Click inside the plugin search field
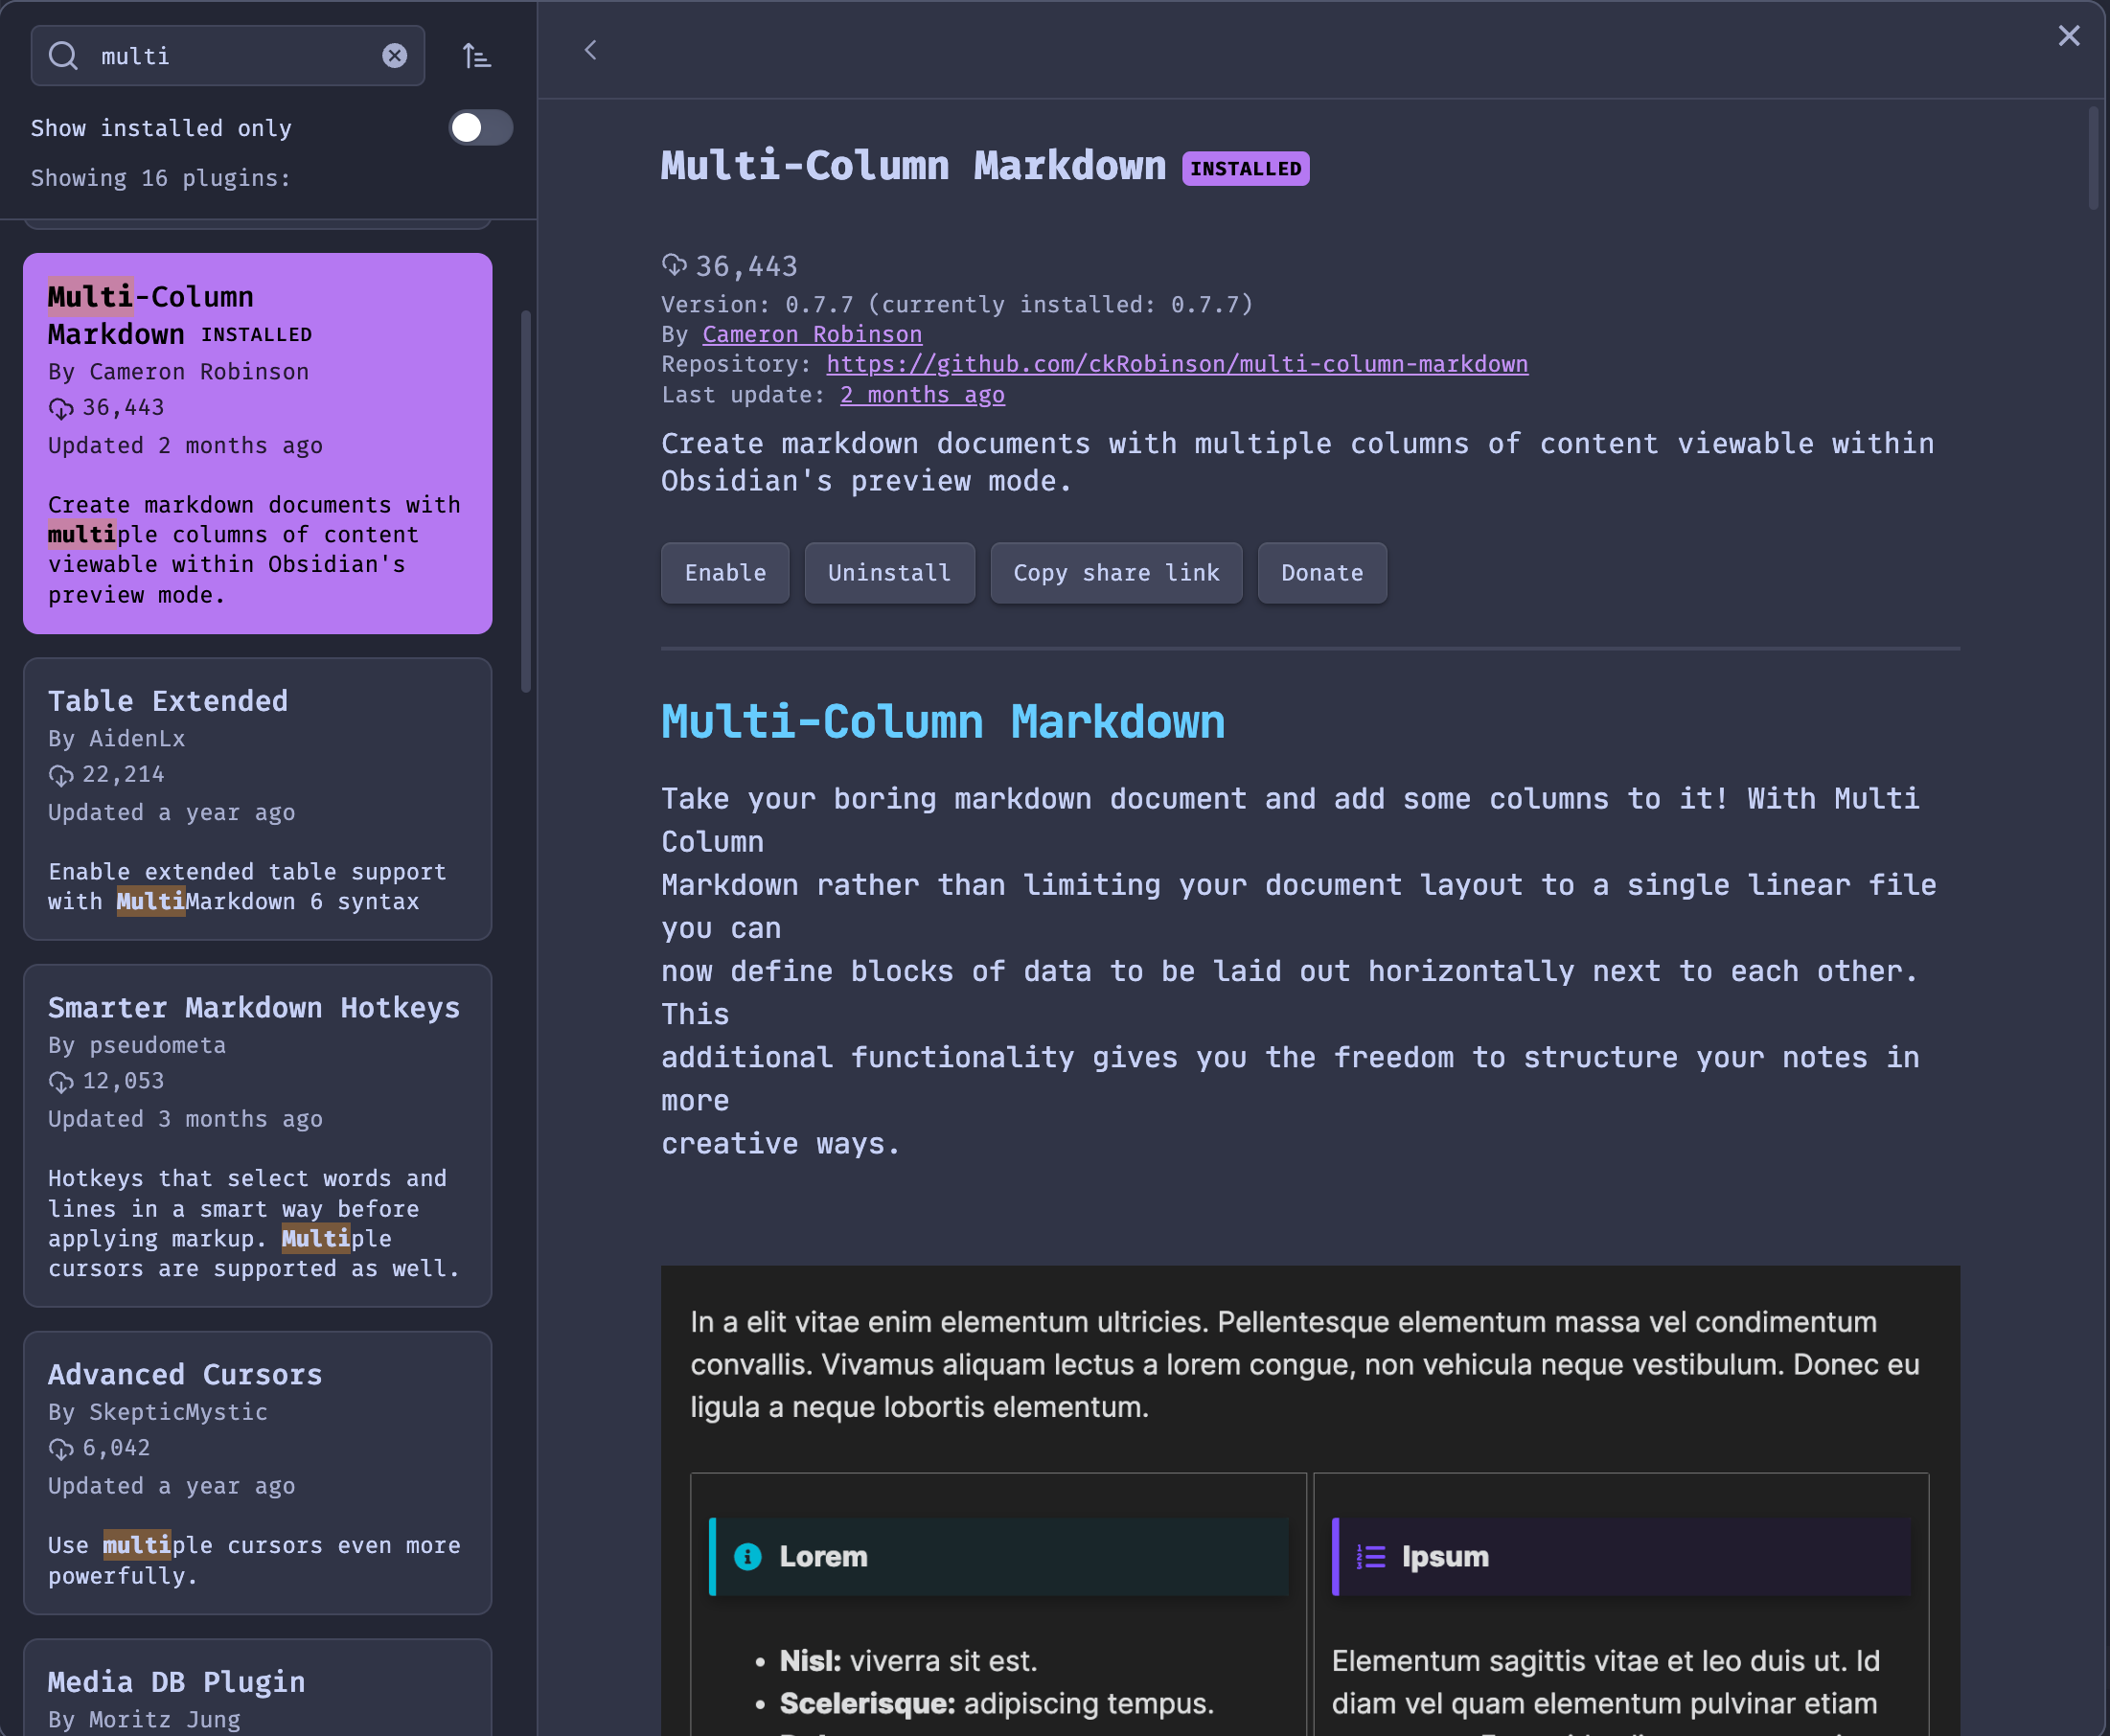Screen dimensions: 2110x1736 click(228, 56)
